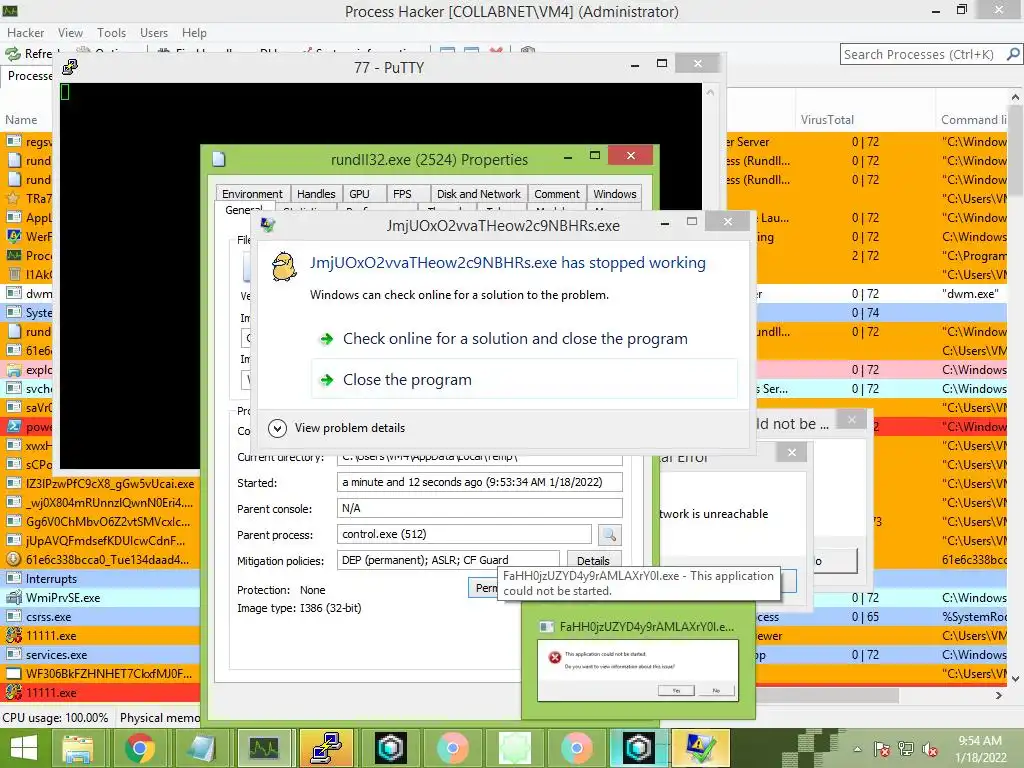Open the Tools menu

coord(112,33)
